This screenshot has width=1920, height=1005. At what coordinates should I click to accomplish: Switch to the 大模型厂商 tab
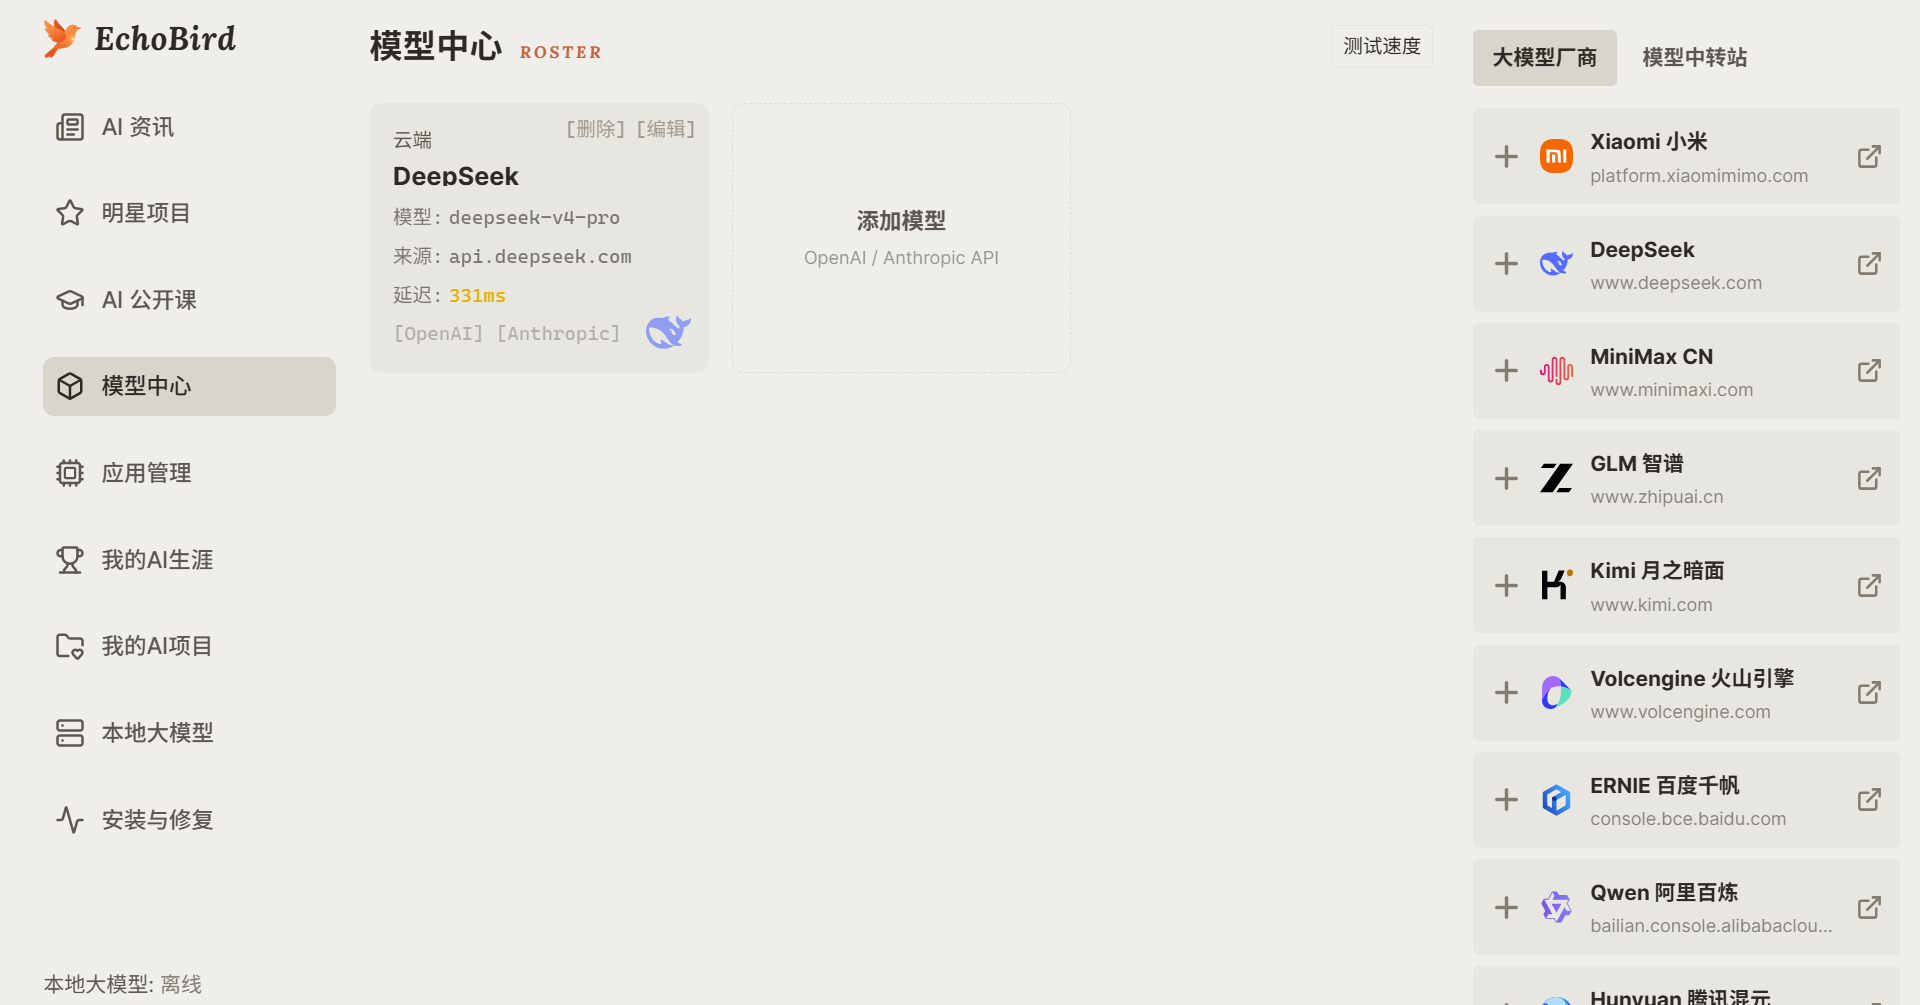click(x=1545, y=58)
